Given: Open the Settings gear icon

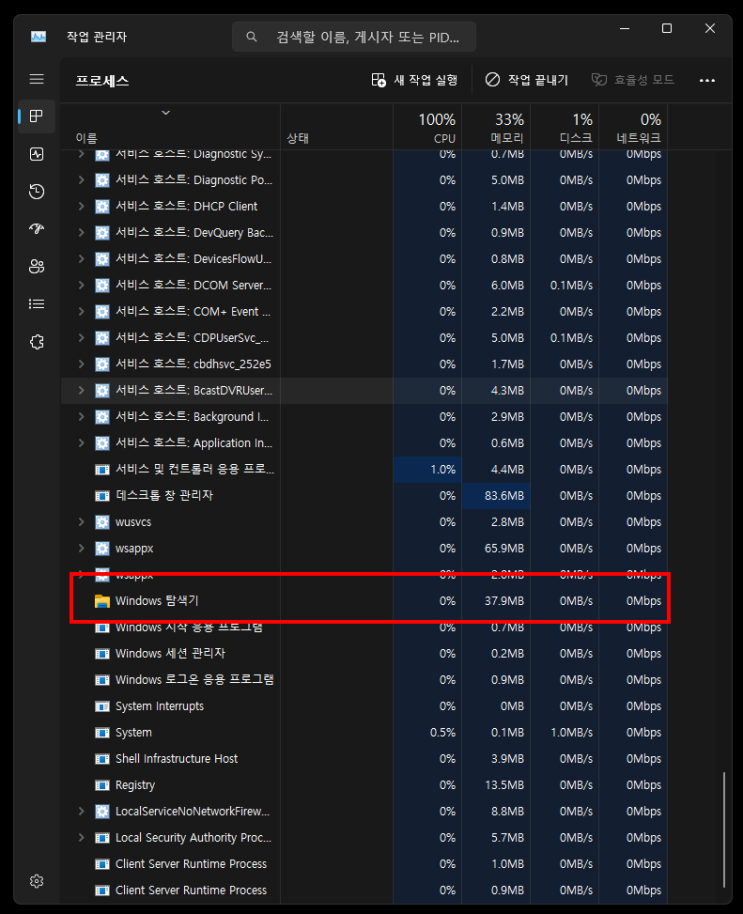Looking at the screenshot, I should point(37,881).
